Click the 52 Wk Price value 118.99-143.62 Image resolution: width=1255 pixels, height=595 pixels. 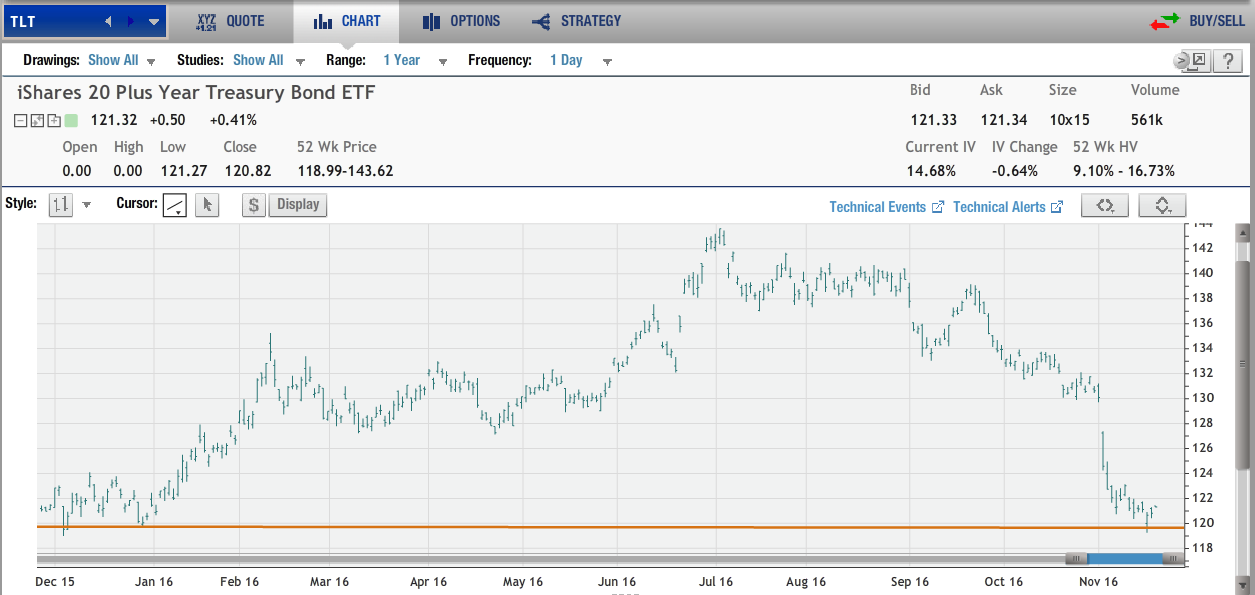[x=345, y=171]
